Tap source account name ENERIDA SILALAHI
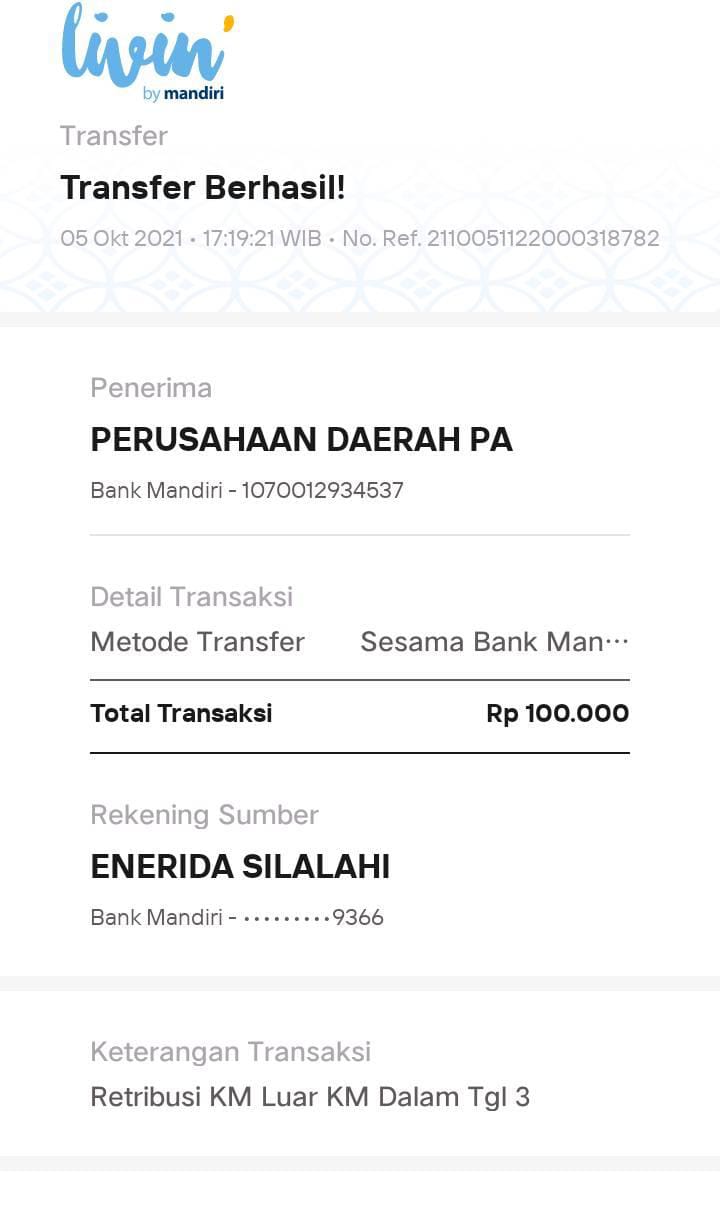 pyautogui.click(x=240, y=867)
